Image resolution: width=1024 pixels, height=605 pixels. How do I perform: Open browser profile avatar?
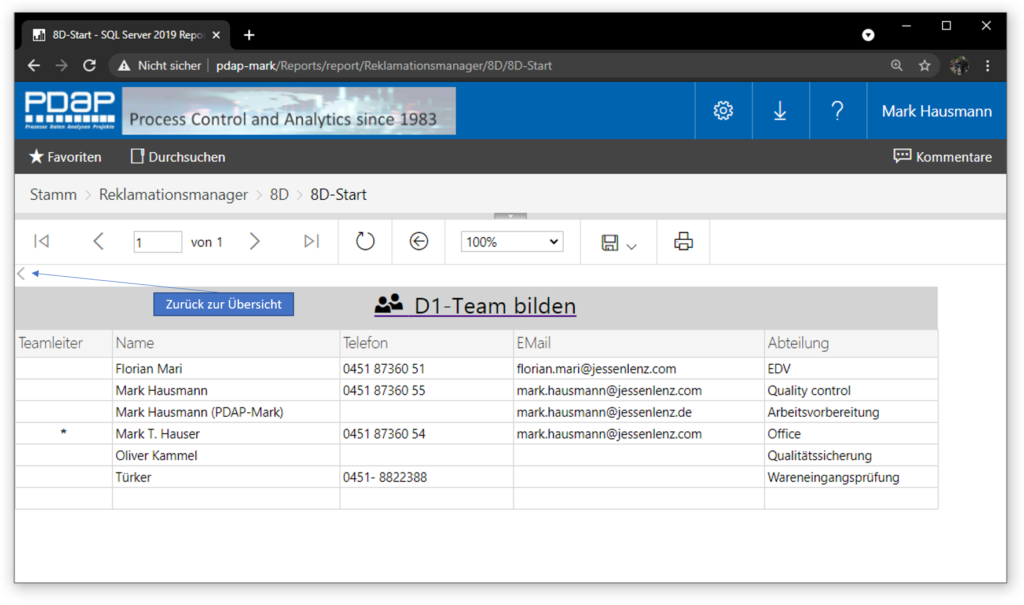click(959, 65)
